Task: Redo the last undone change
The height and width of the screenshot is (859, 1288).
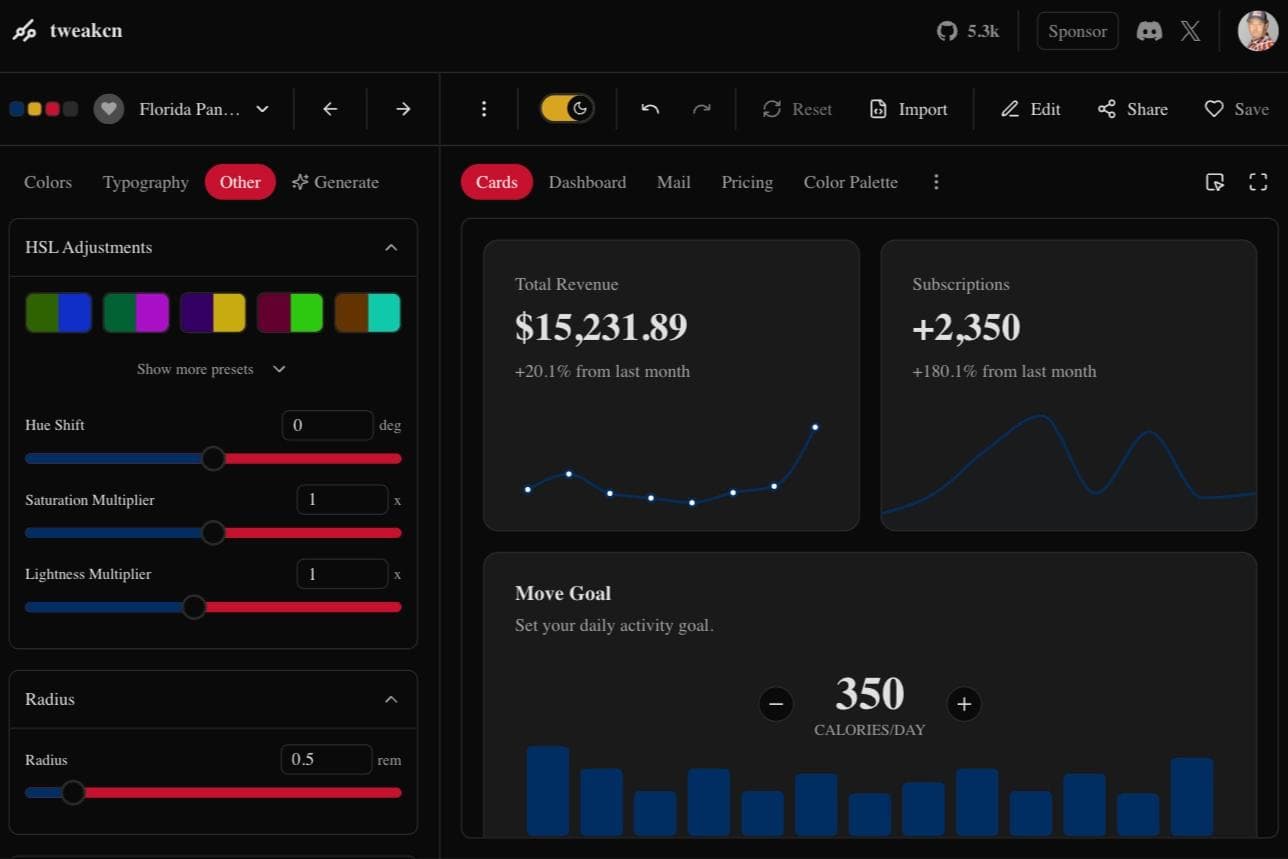Action: pos(702,109)
